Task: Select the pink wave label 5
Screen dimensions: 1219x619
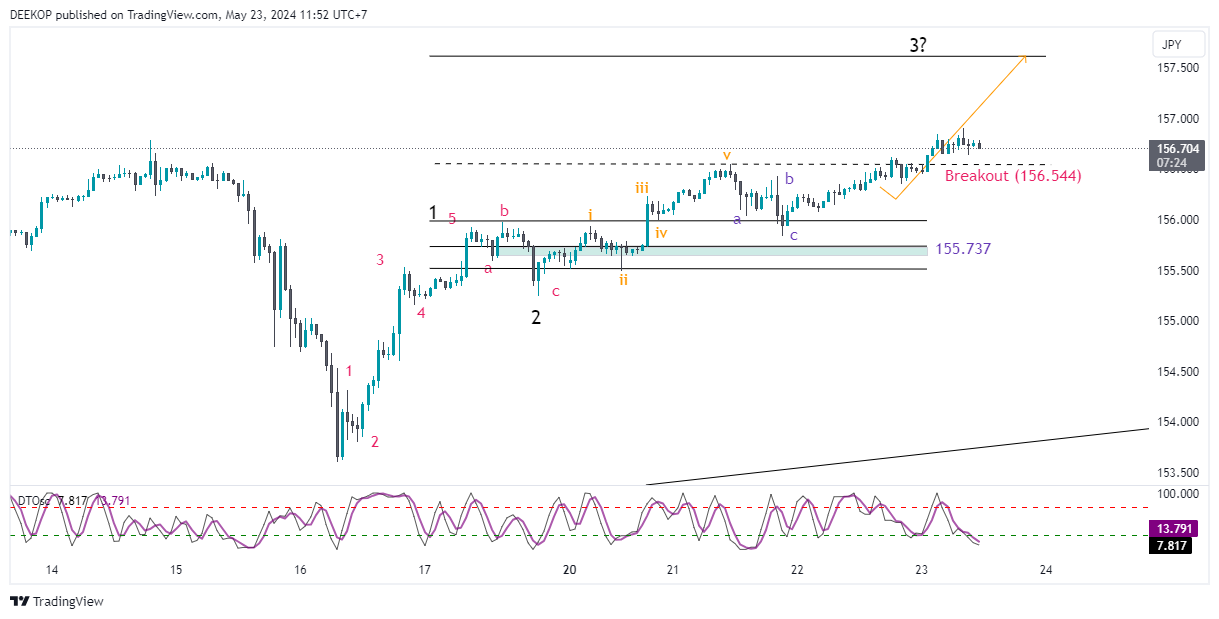Action: 452,218
